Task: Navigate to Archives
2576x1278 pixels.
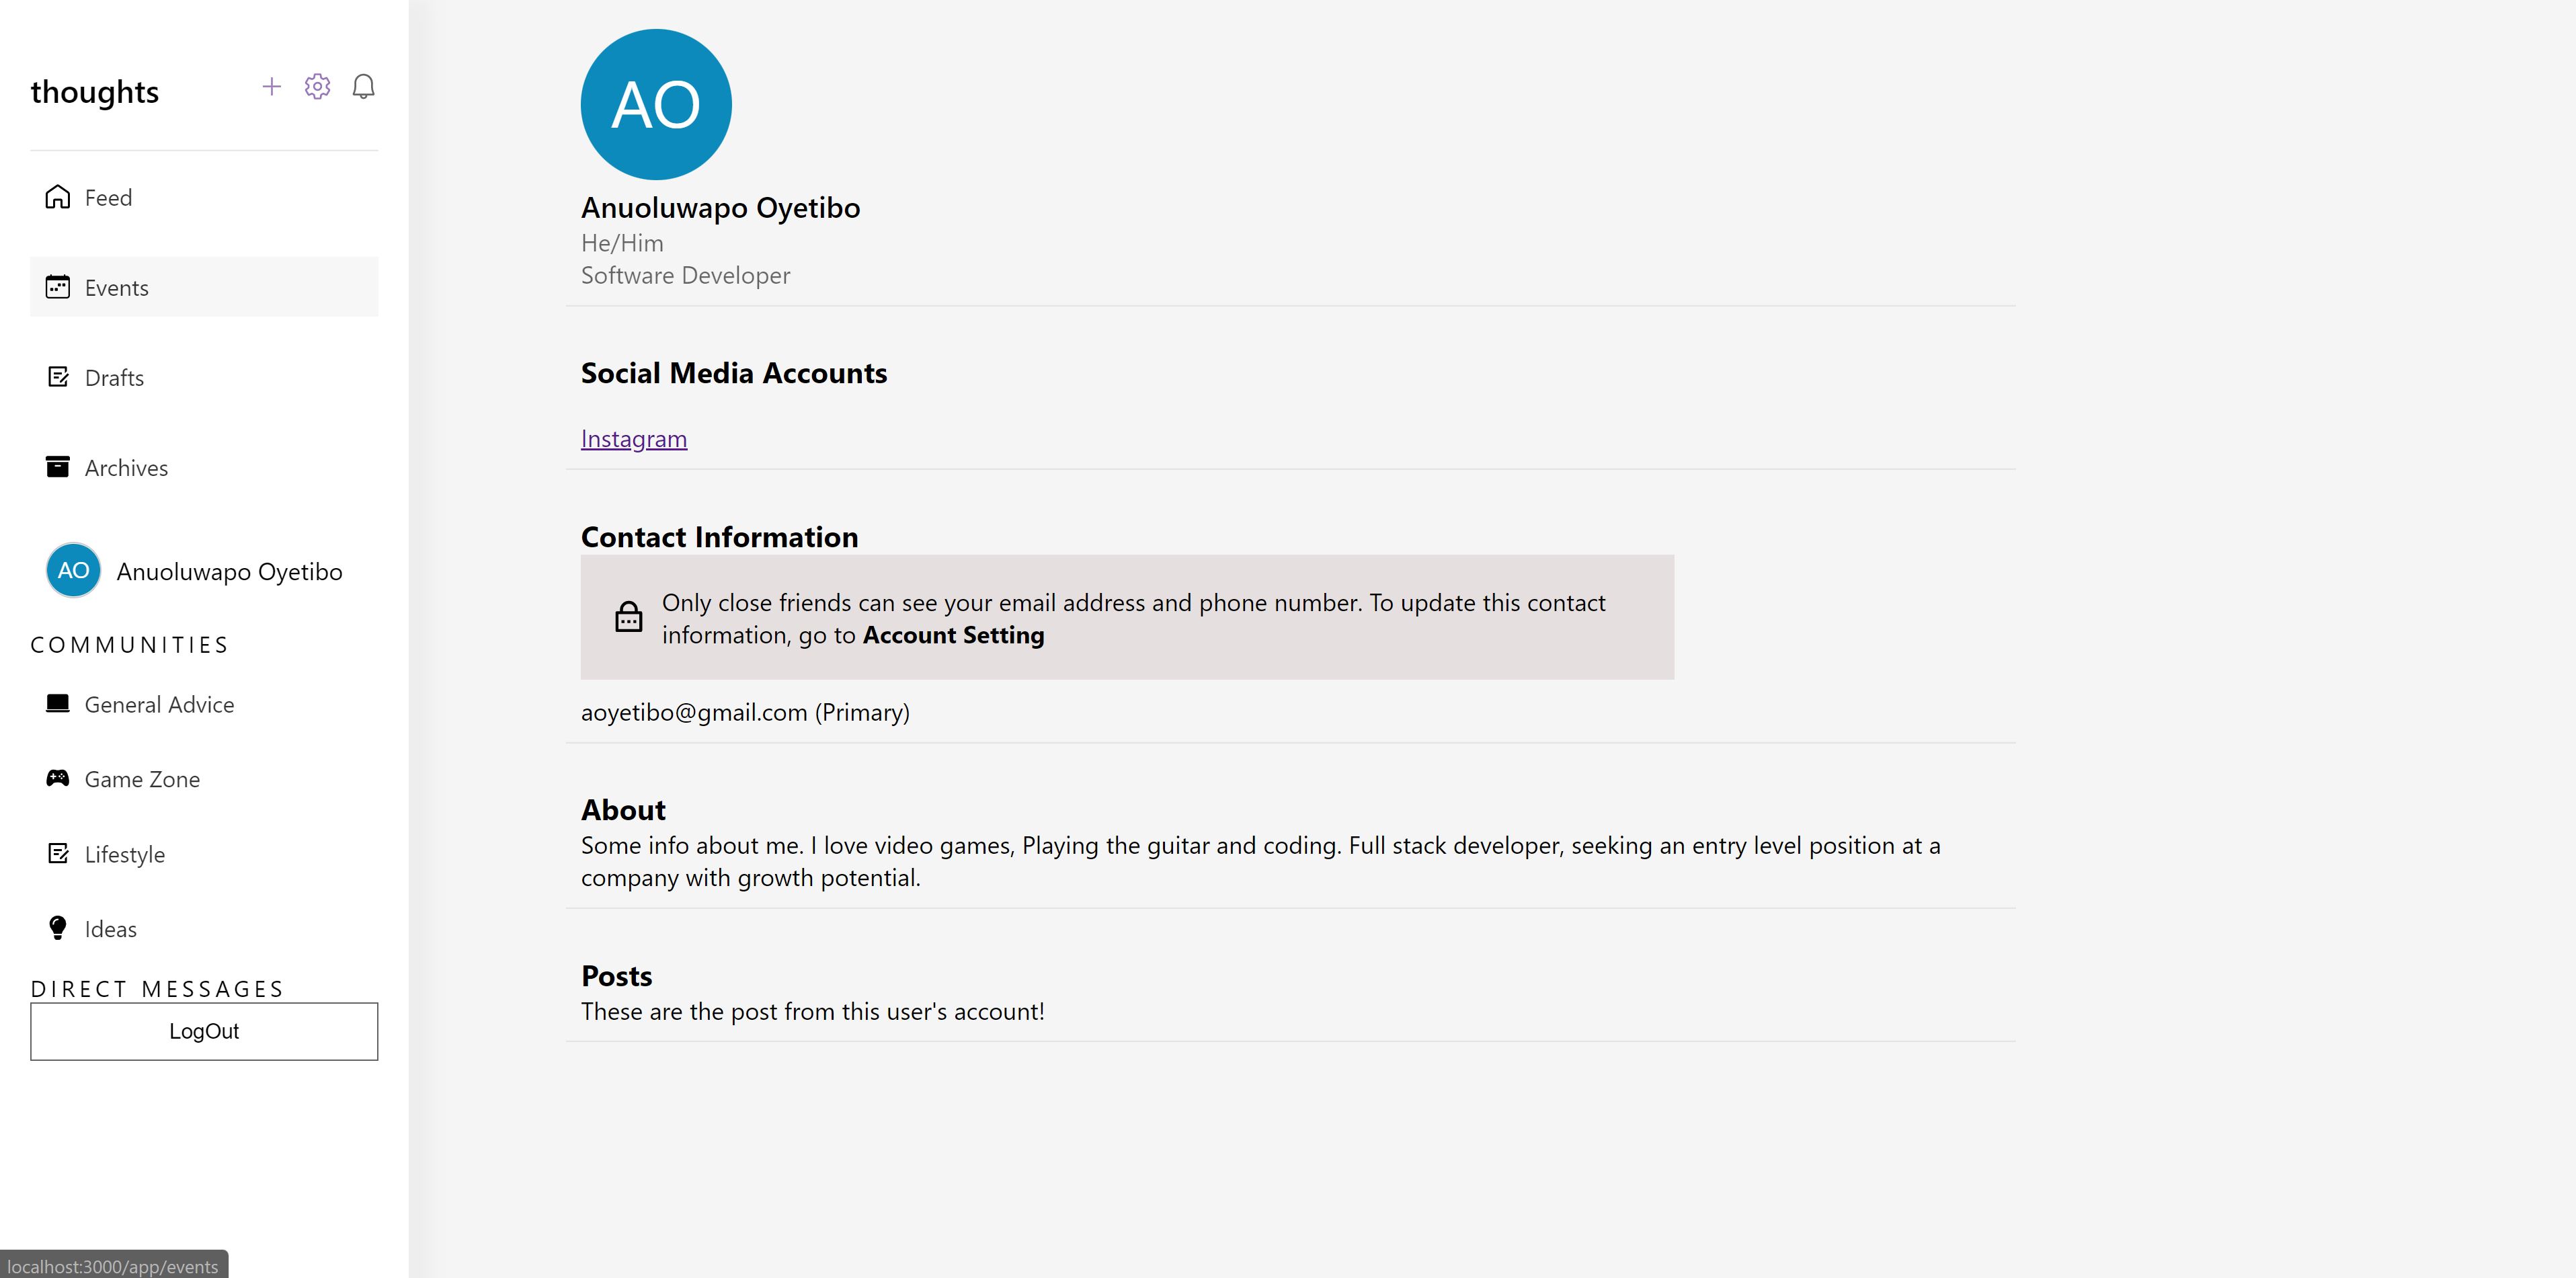Action: [x=204, y=467]
